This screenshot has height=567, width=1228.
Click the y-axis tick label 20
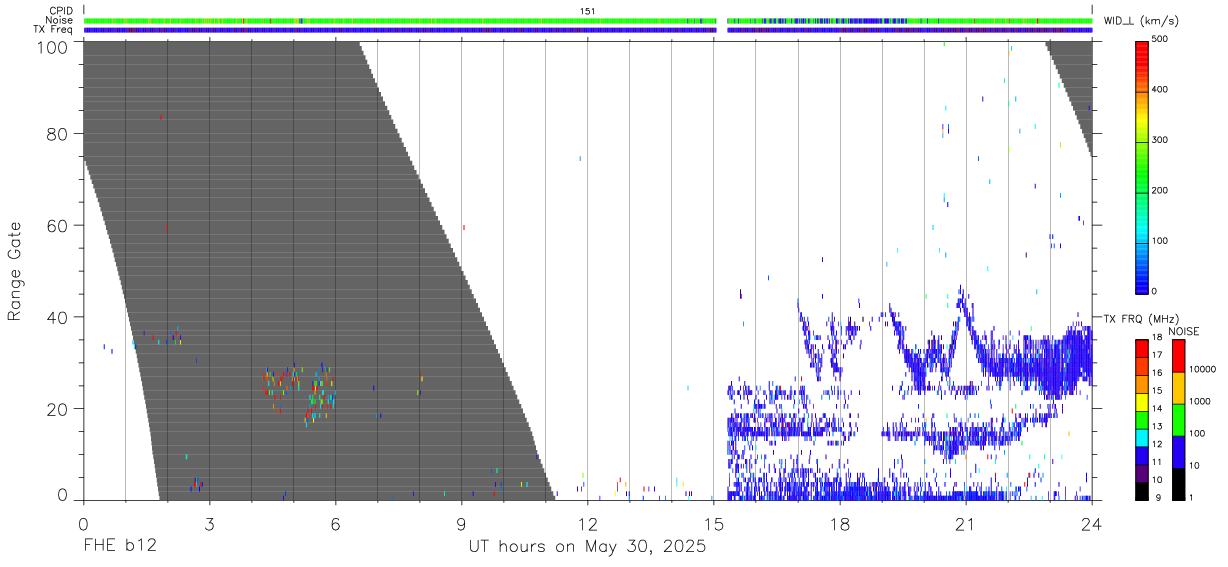pos(57,409)
